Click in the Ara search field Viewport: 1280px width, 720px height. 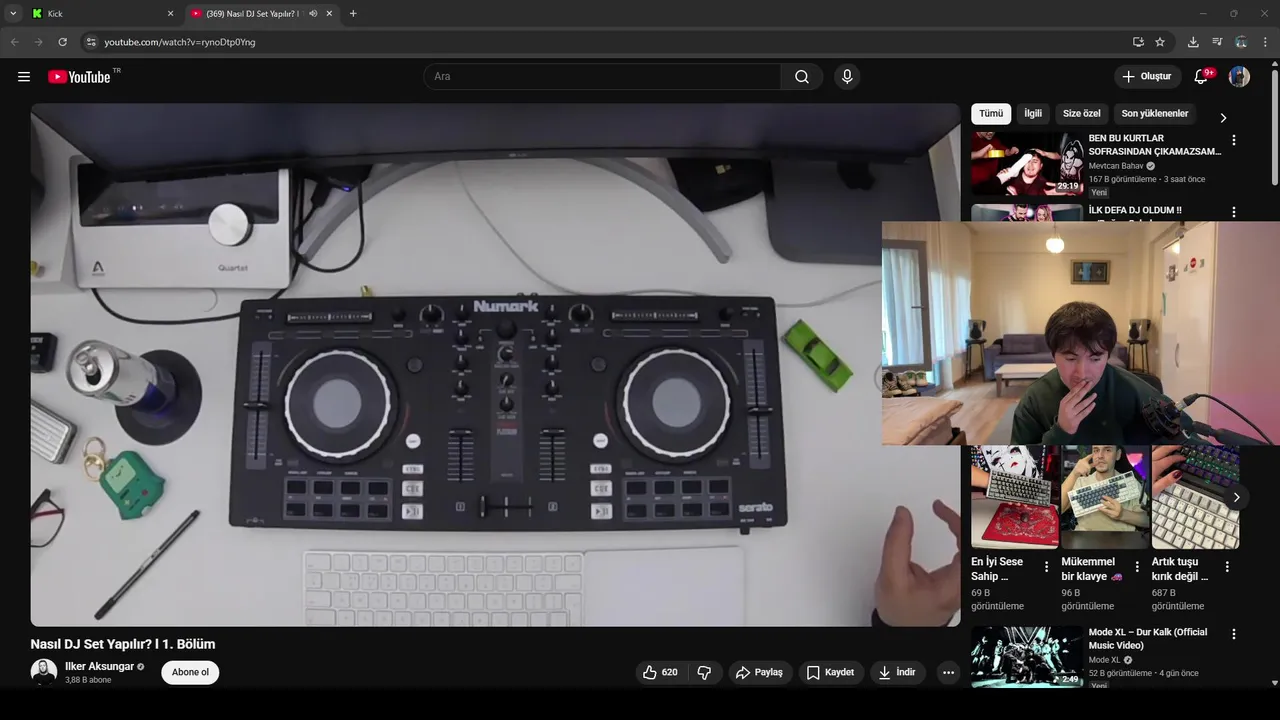pyautogui.click(x=602, y=77)
